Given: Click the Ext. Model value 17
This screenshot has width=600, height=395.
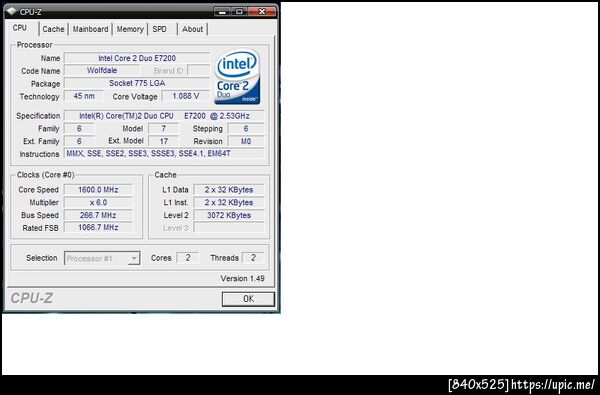Looking at the screenshot, I should point(163,141).
